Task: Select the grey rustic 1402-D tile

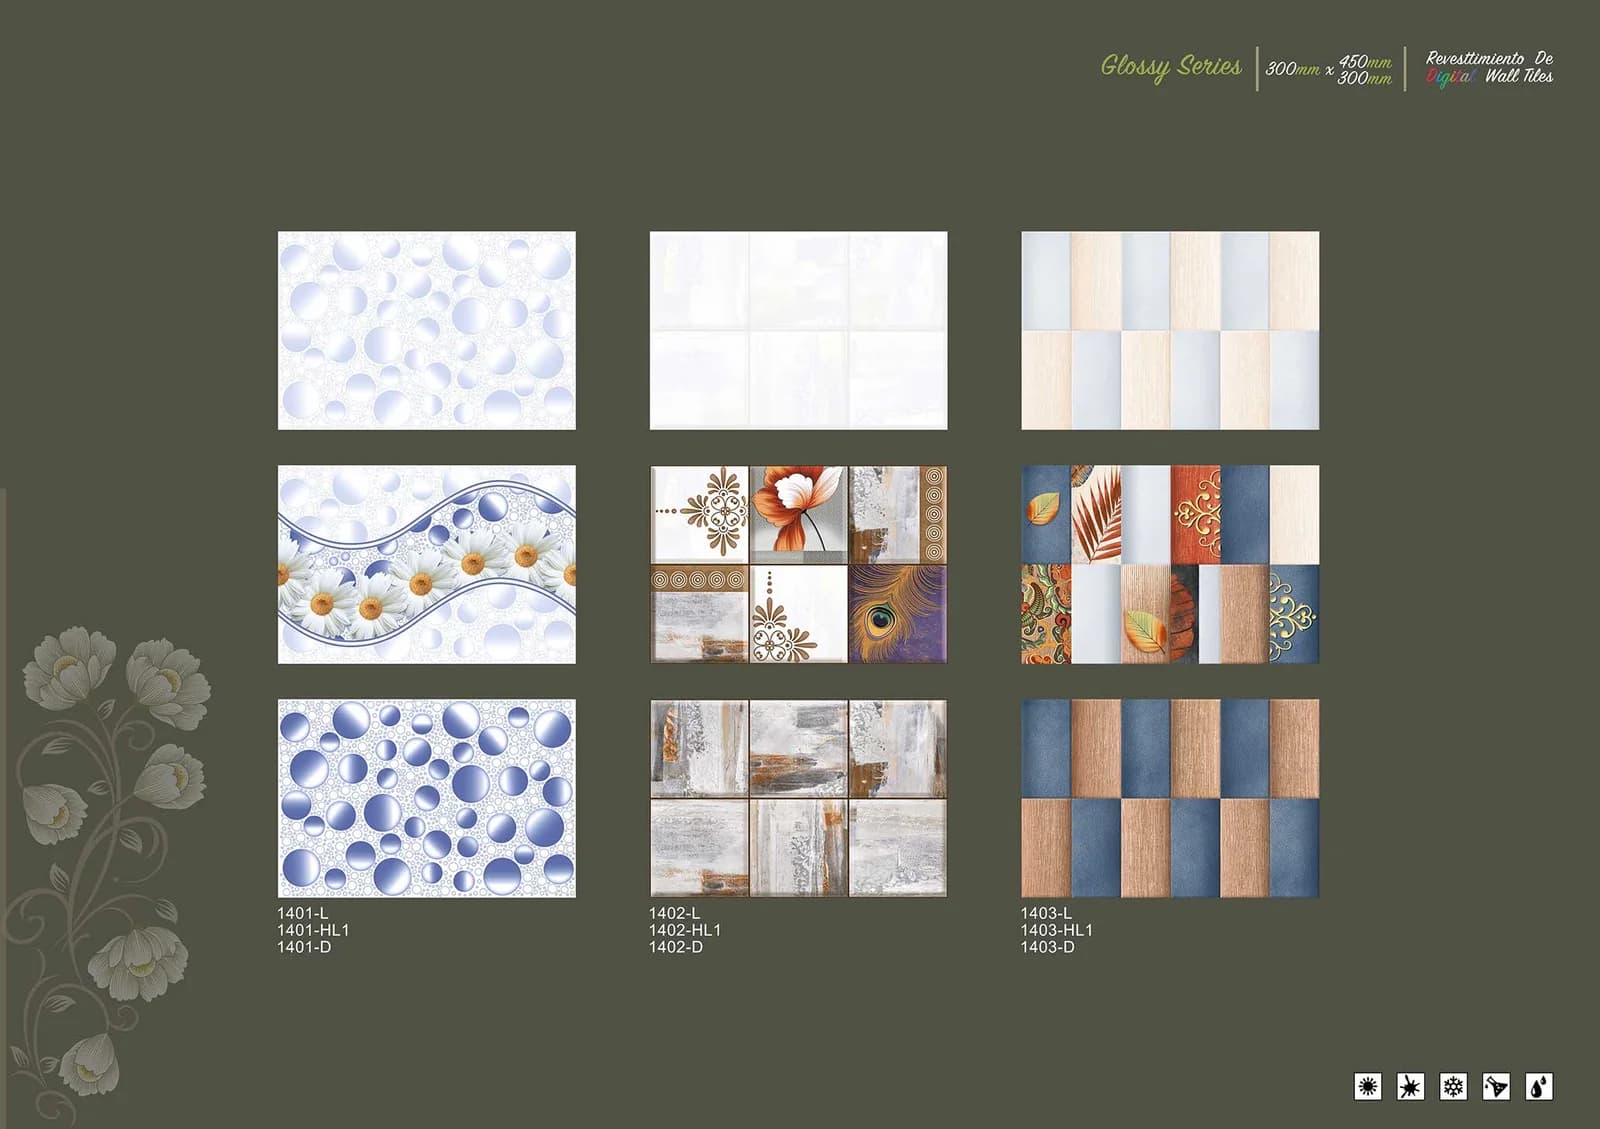Action: (799, 798)
